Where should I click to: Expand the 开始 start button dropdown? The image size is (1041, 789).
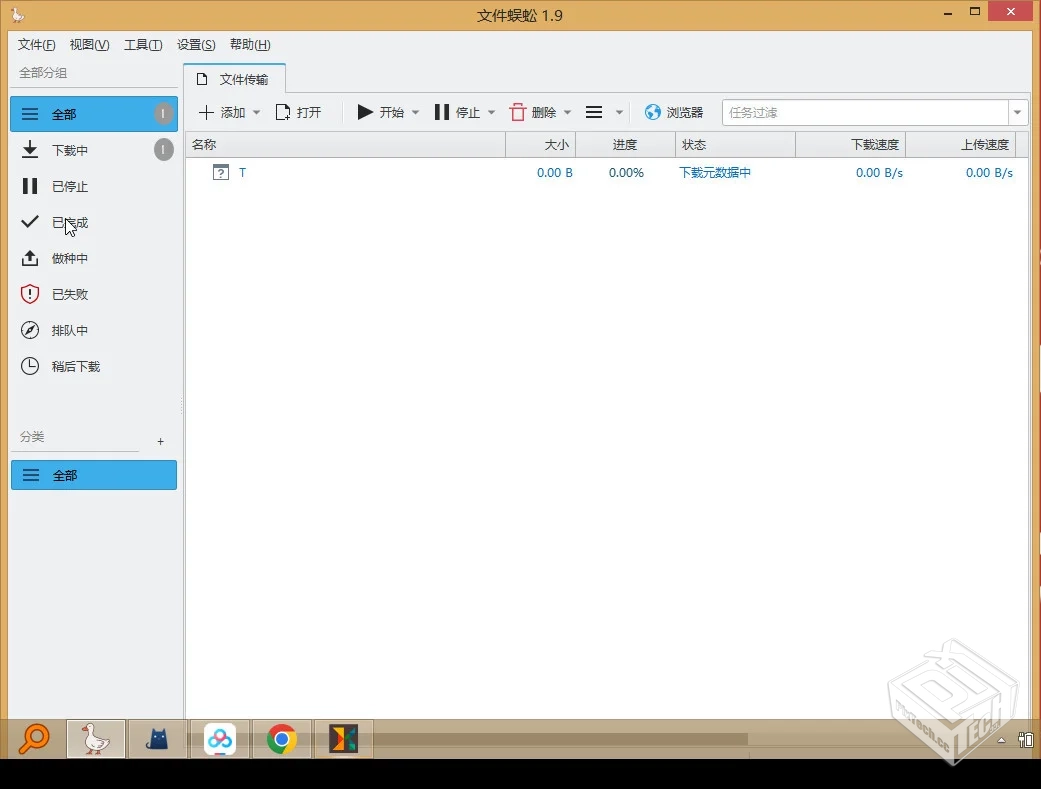415,112
